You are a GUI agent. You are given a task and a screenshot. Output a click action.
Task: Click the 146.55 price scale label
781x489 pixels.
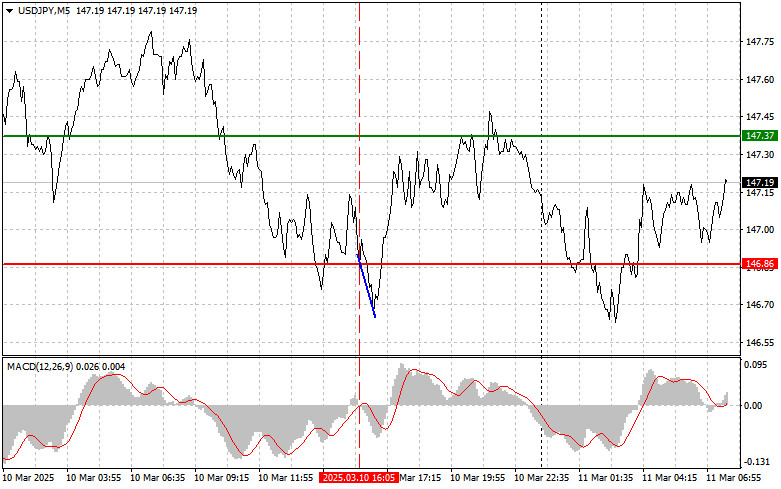pyautogui.click(x=759, y=342)
